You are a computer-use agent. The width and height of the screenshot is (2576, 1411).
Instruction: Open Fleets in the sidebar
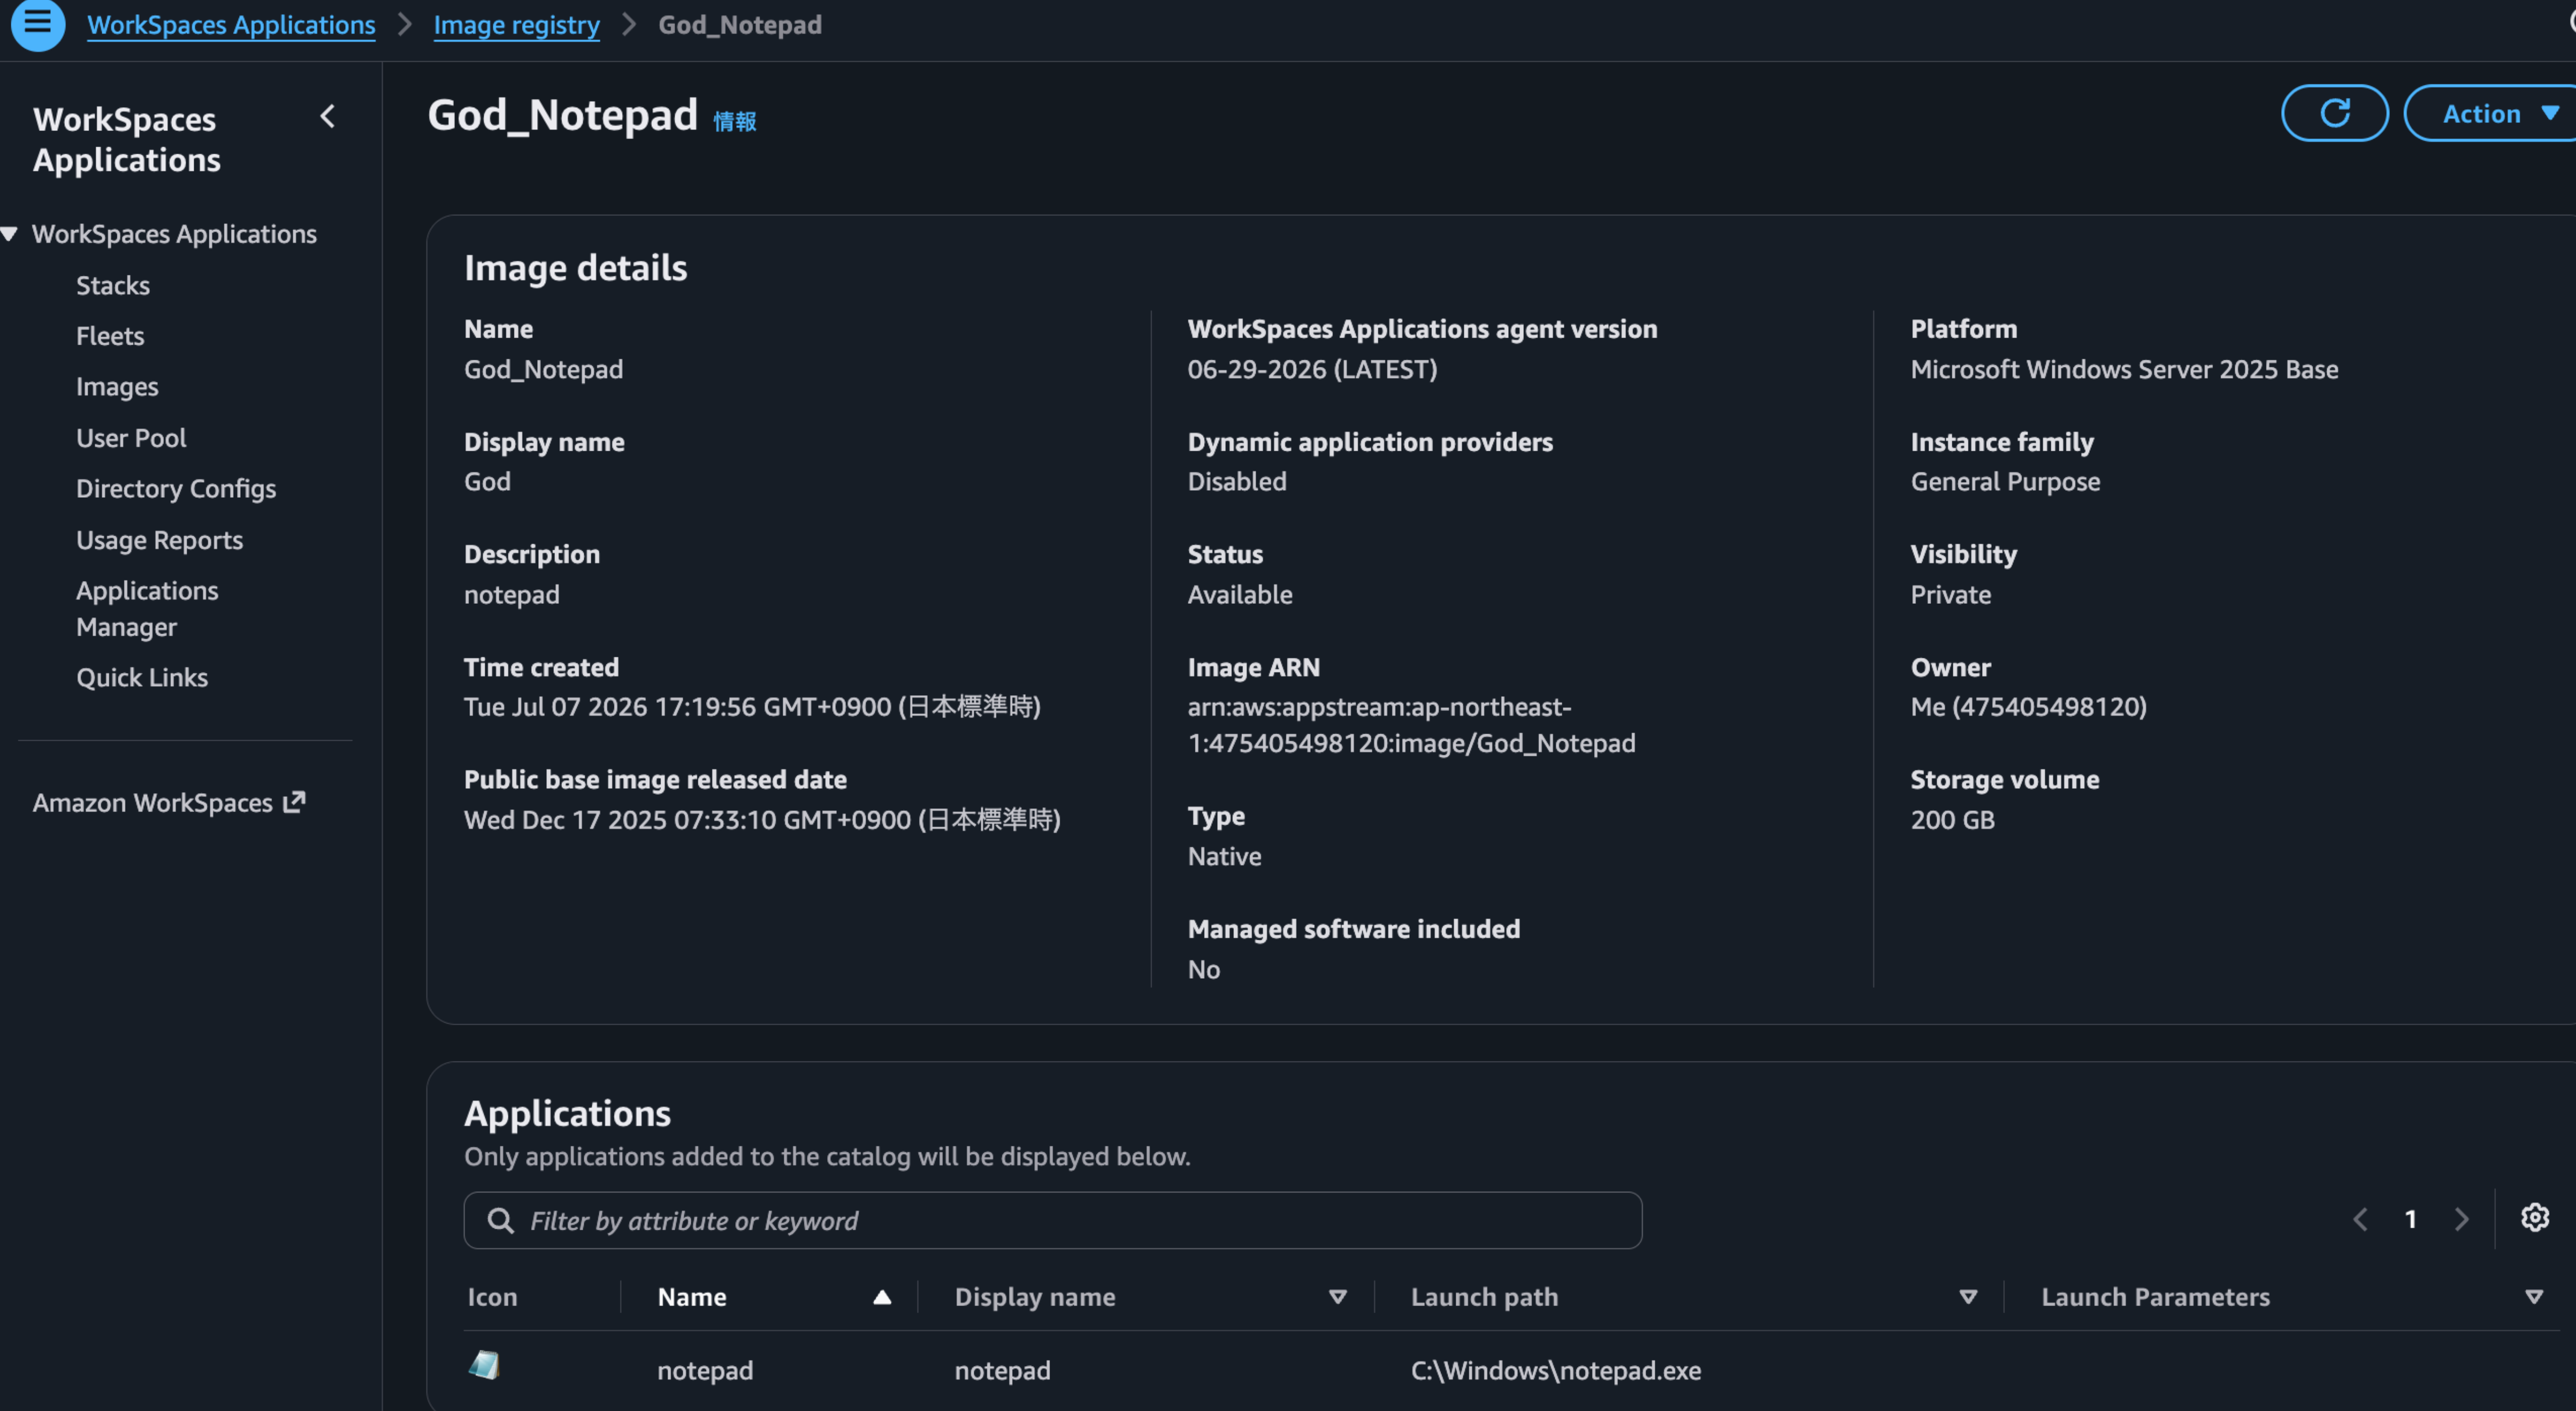click(x=110, y=336)
